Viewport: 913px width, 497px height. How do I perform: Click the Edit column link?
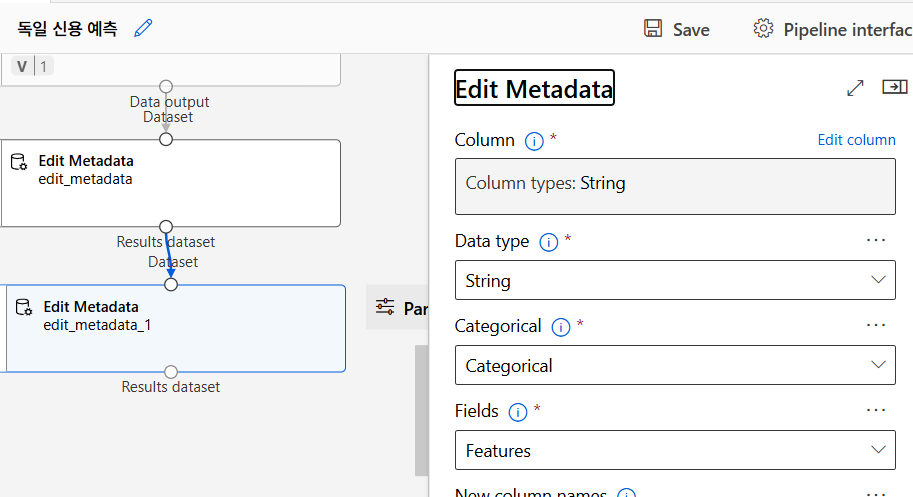856,140
